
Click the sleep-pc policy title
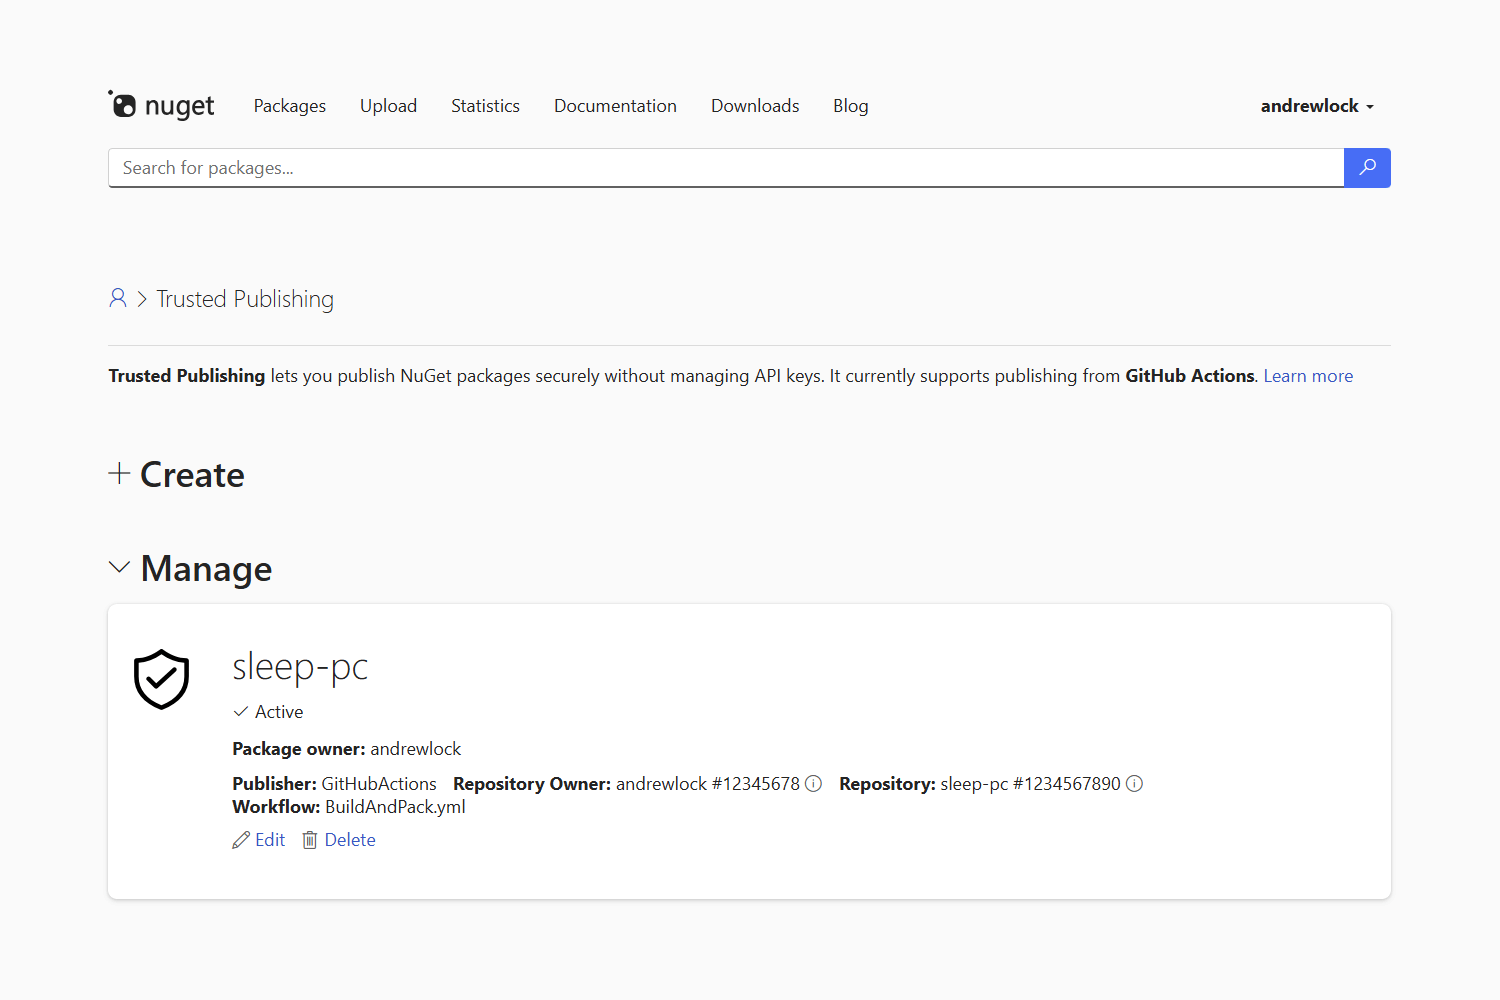[x=300, y=666]
